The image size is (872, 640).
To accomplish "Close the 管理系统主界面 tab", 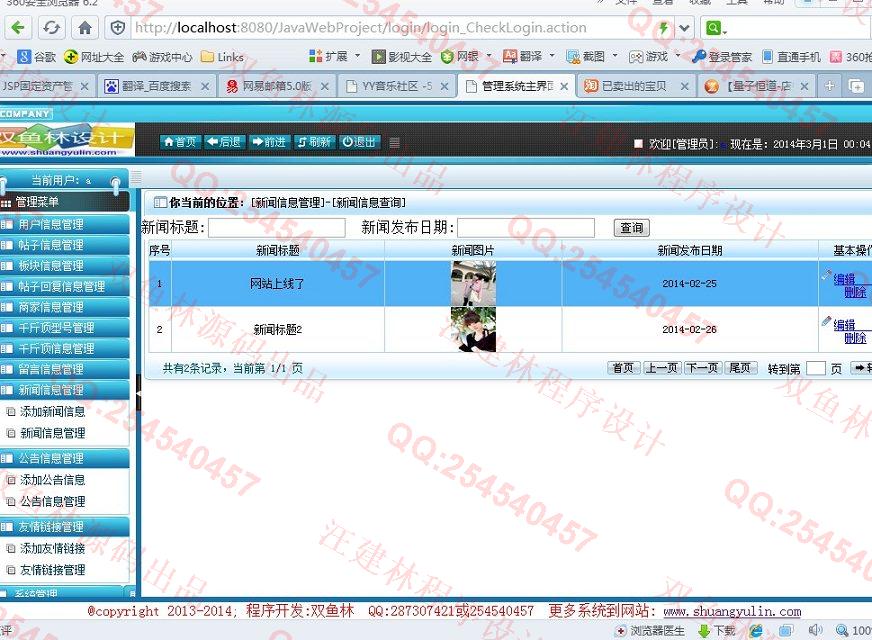I will pos(564,86).
